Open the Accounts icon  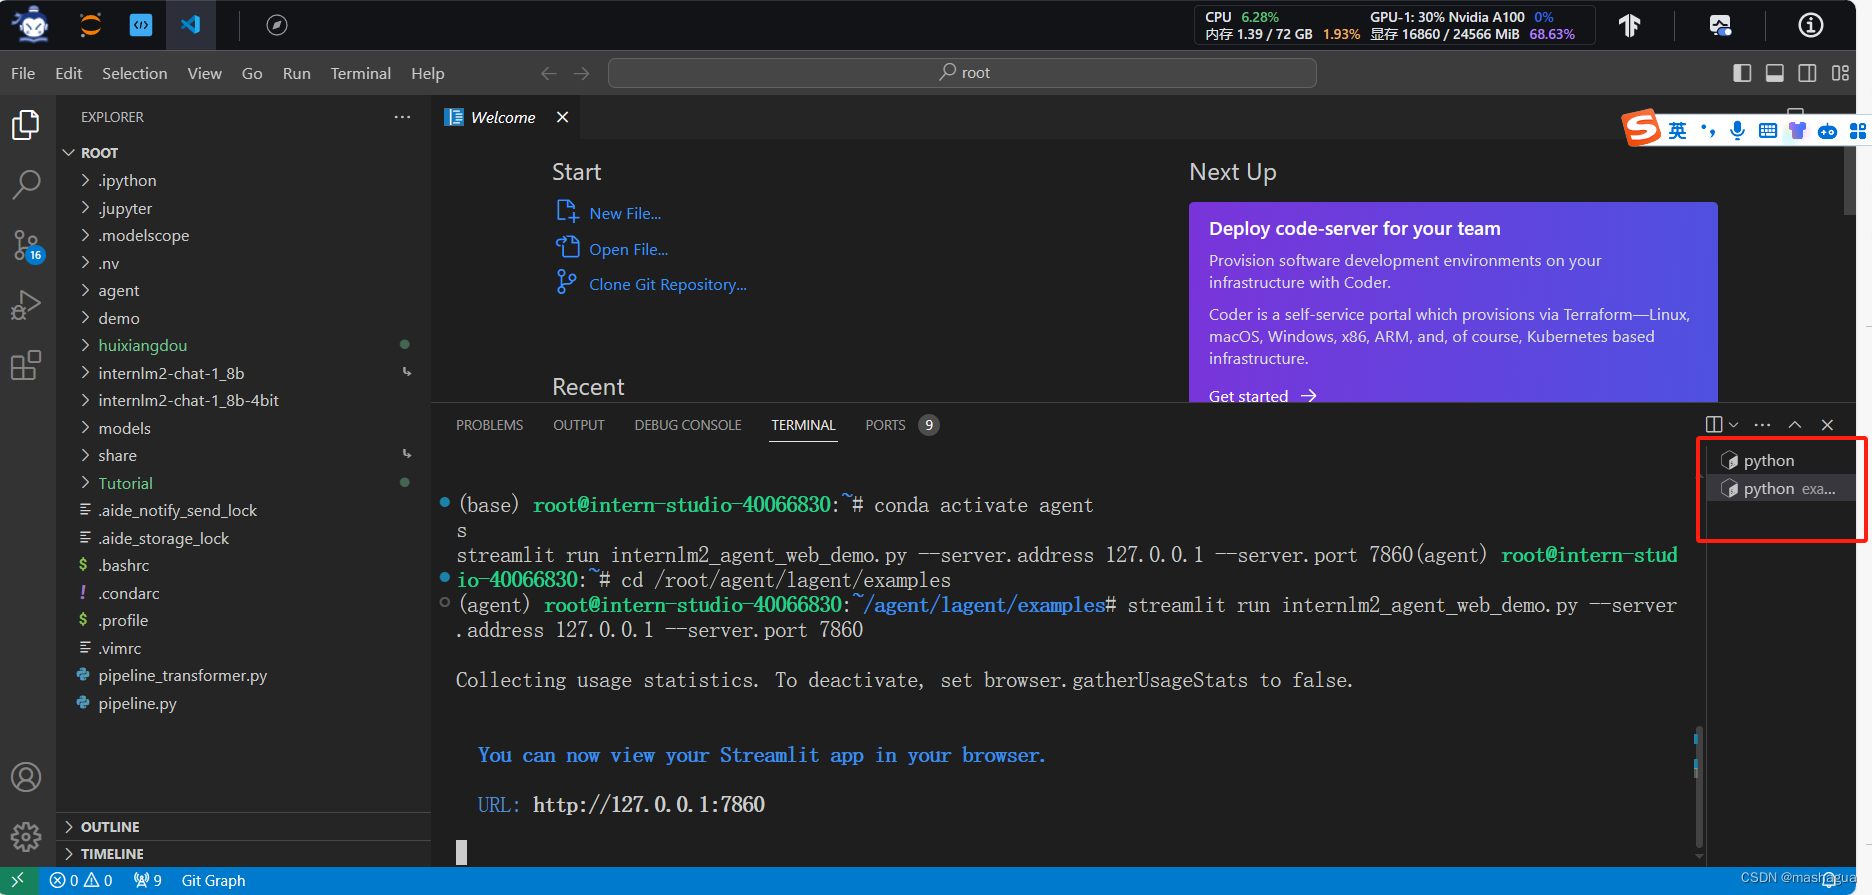(26, 777)
